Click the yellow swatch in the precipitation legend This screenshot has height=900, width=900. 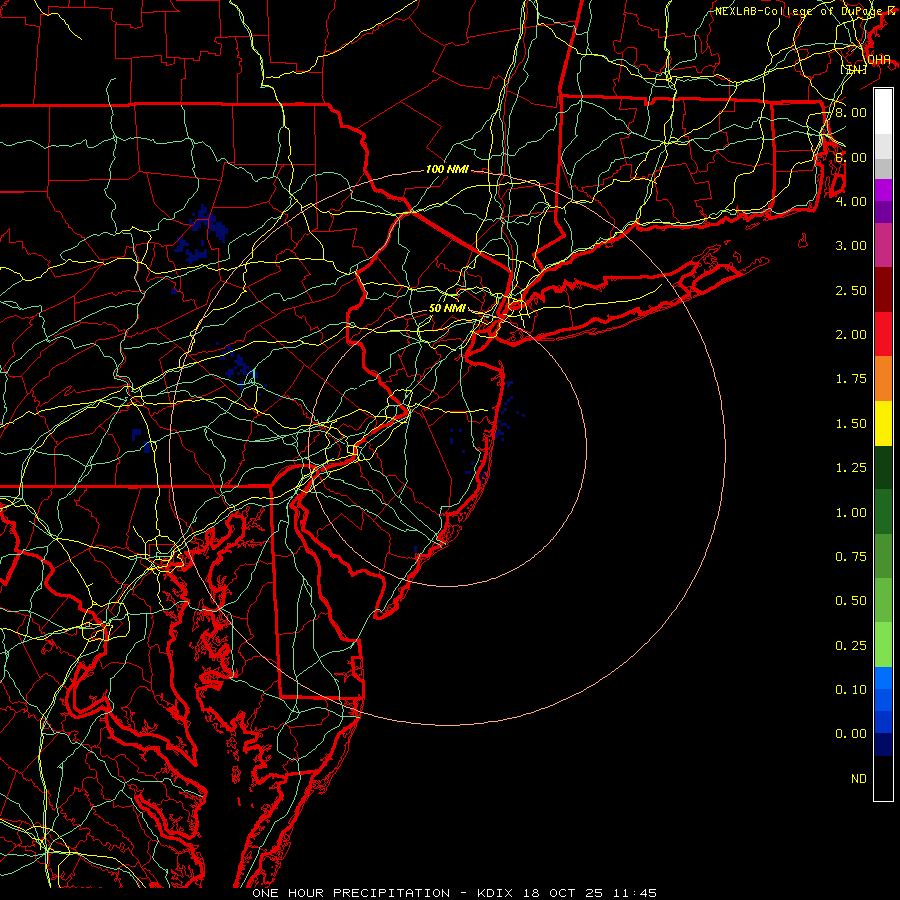[883, 423]
